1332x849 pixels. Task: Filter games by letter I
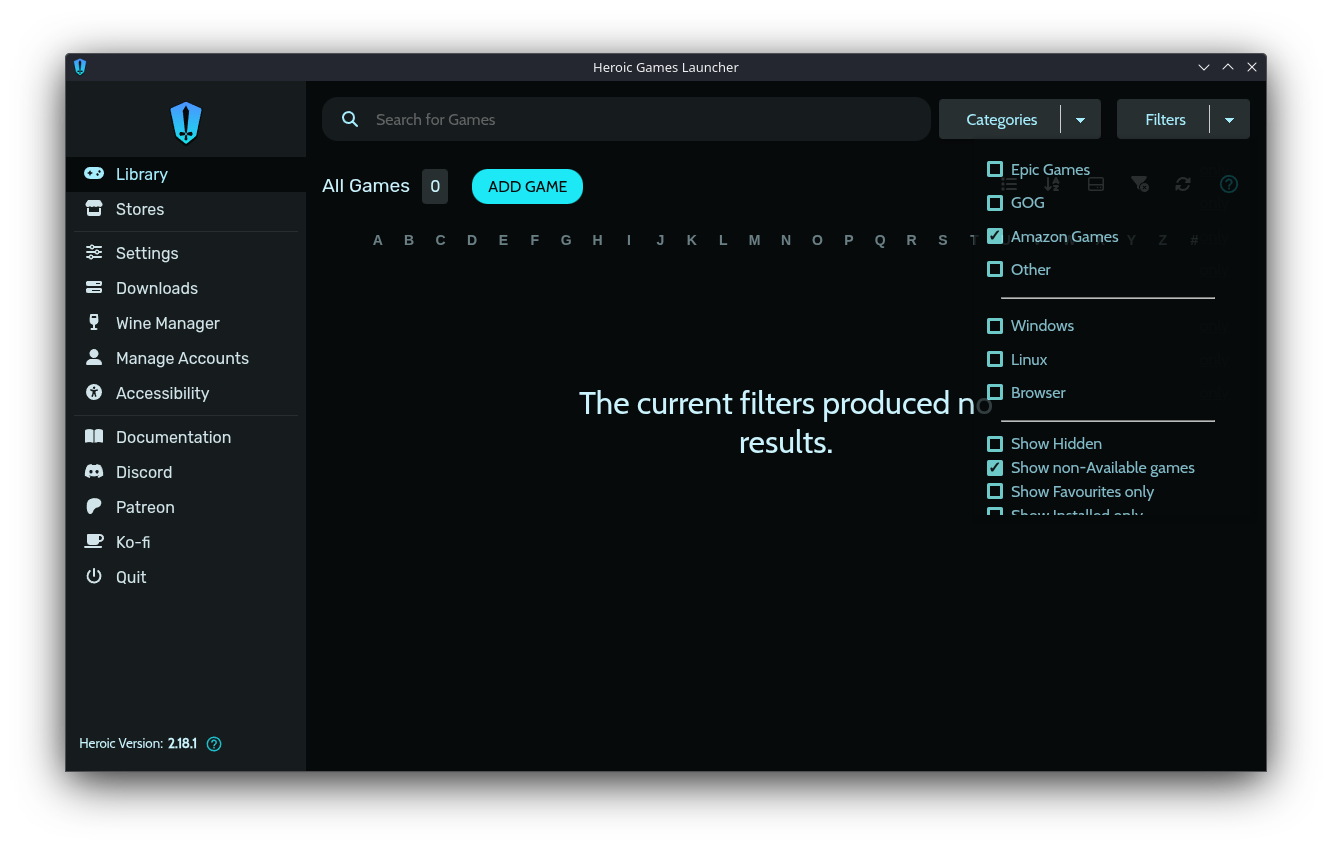pos(629,240)
